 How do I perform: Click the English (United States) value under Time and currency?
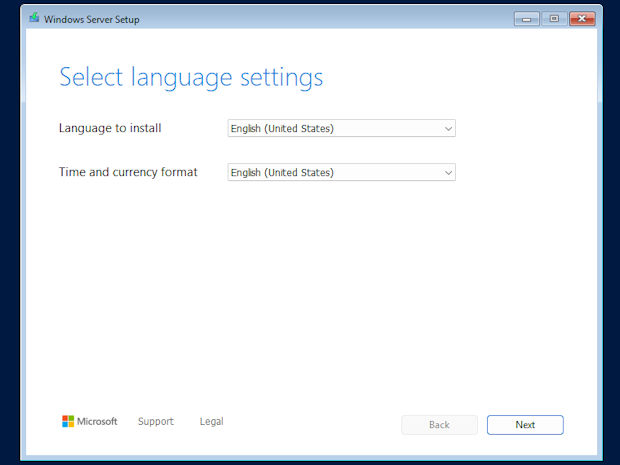[282, 172]
